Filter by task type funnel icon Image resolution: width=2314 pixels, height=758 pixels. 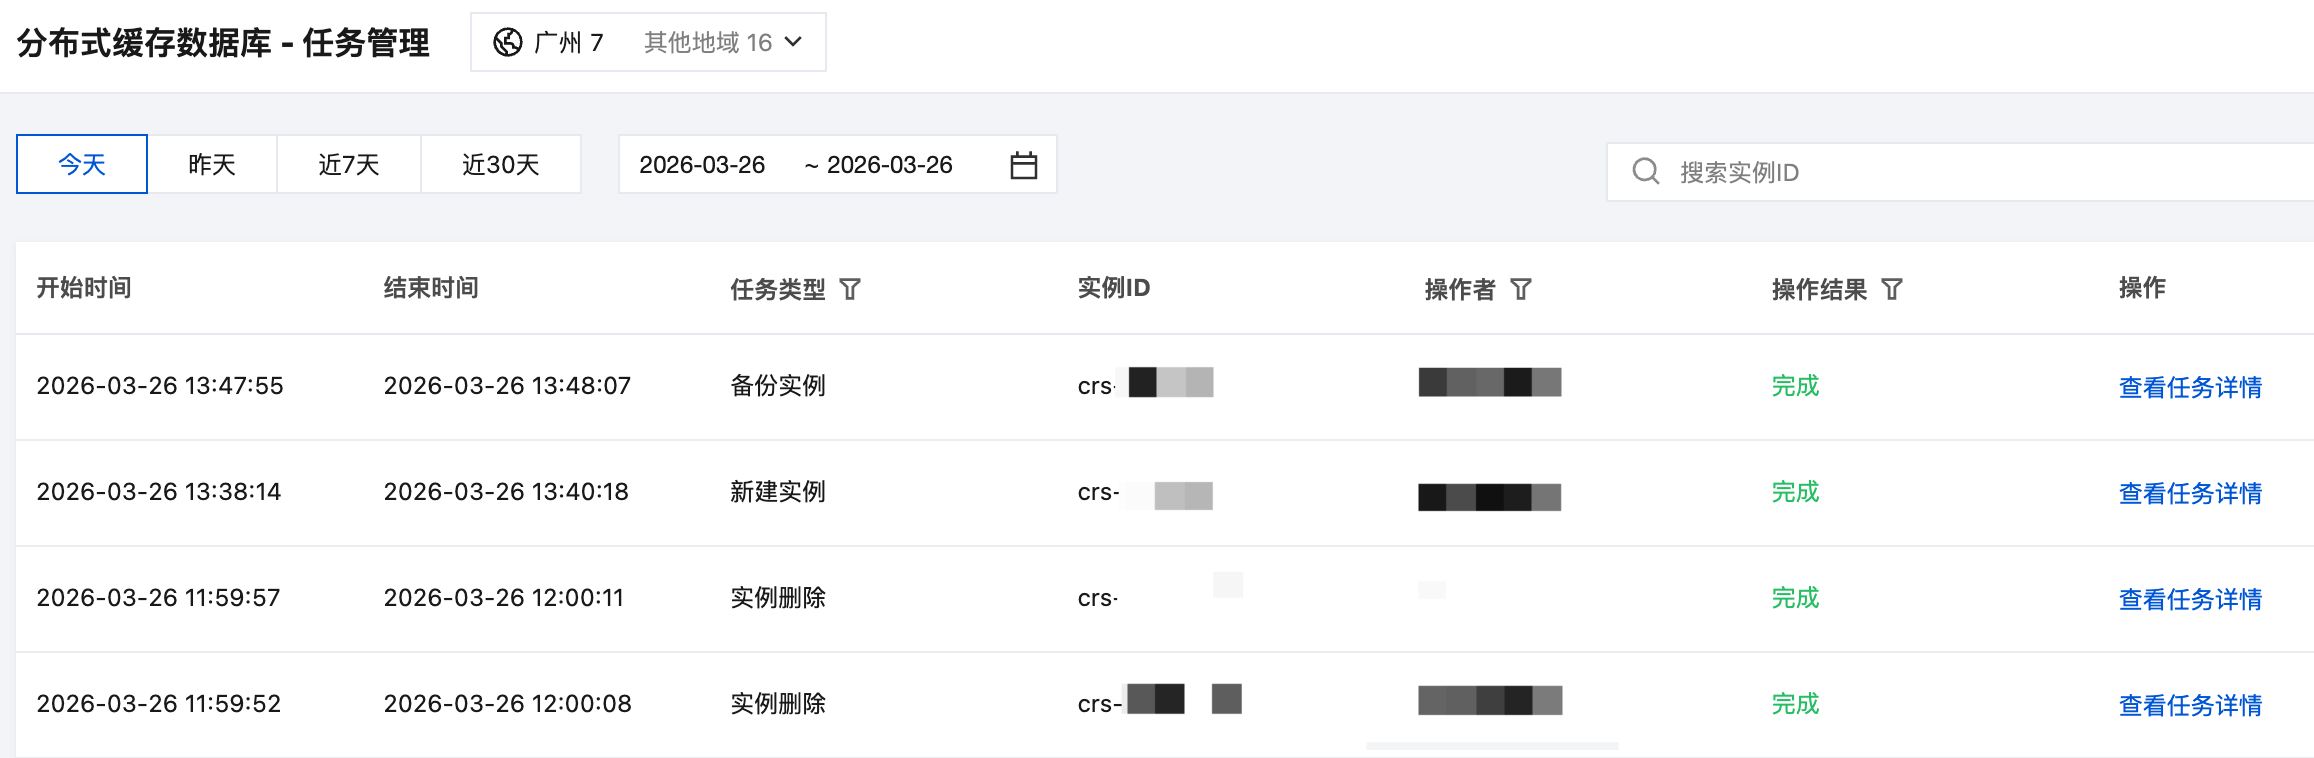coord(850,289)
